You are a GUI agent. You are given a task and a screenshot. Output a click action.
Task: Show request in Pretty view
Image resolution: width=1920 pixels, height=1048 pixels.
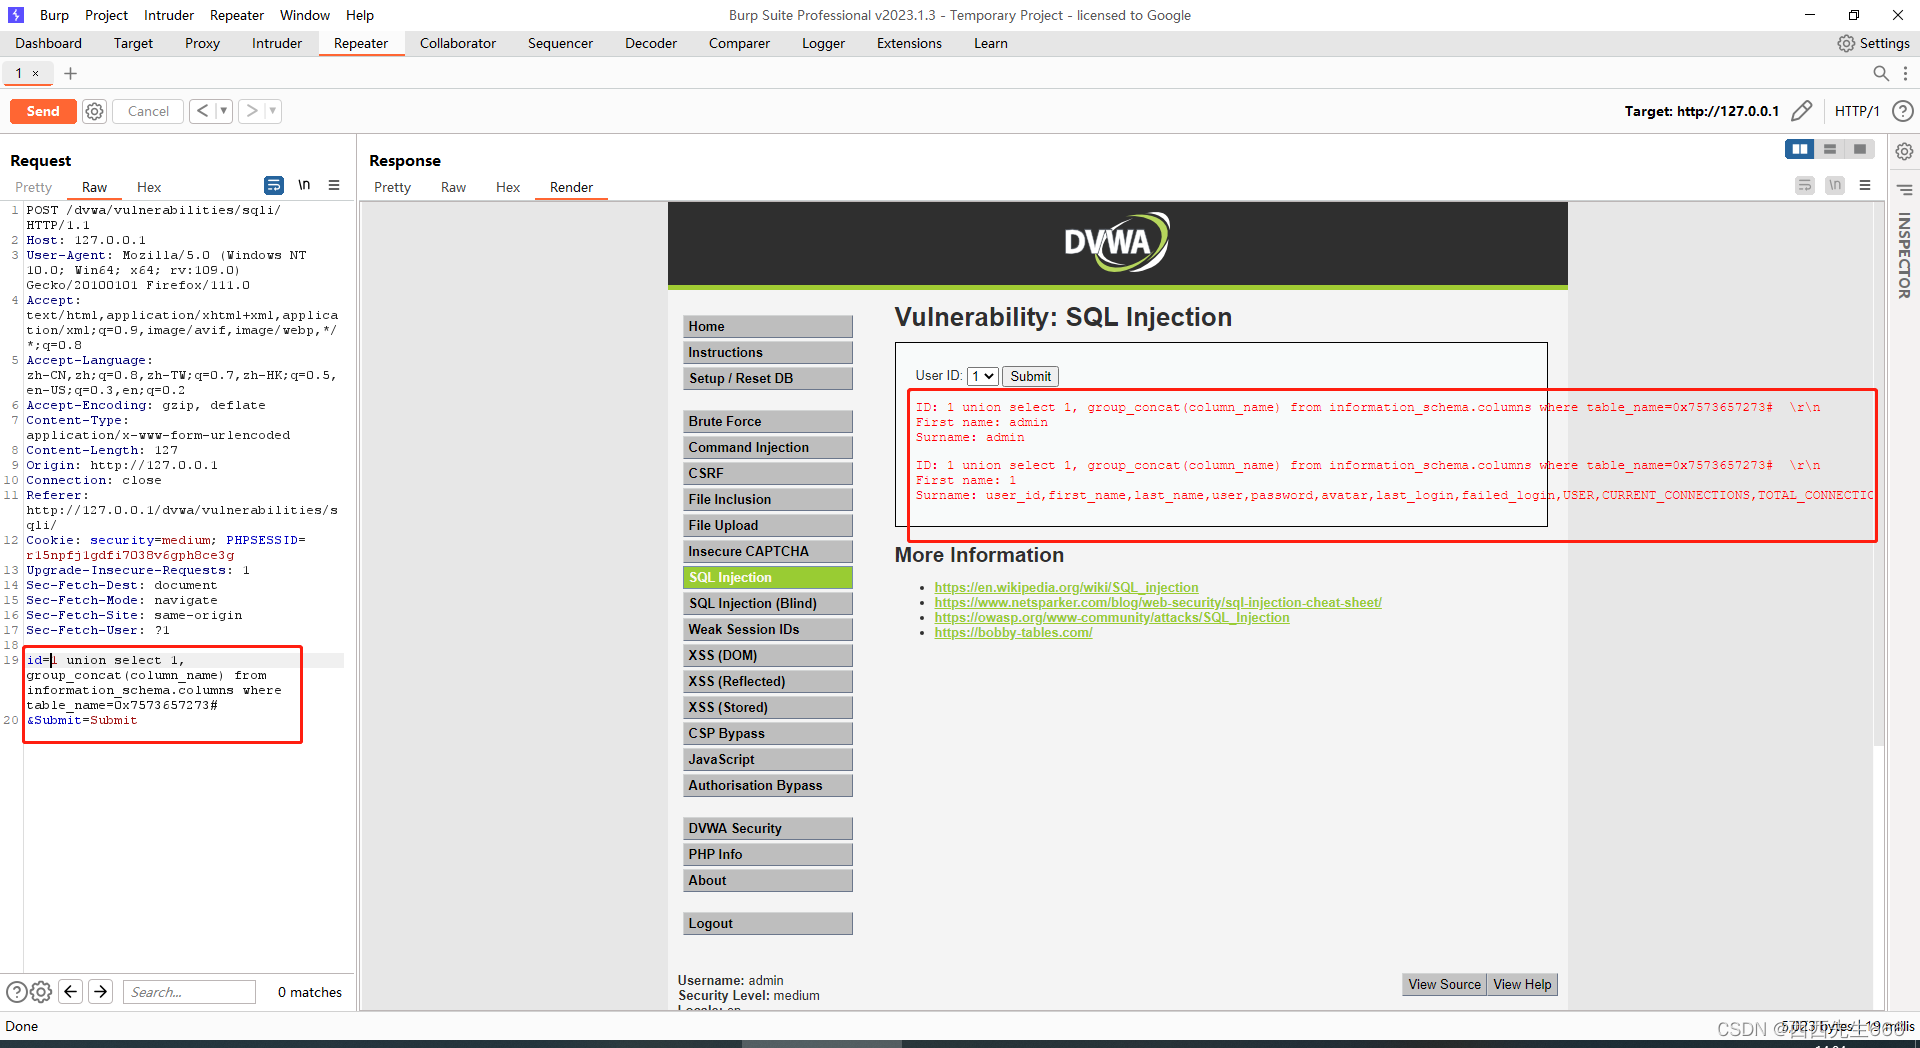pyautogui.click(x=33, y=187)
